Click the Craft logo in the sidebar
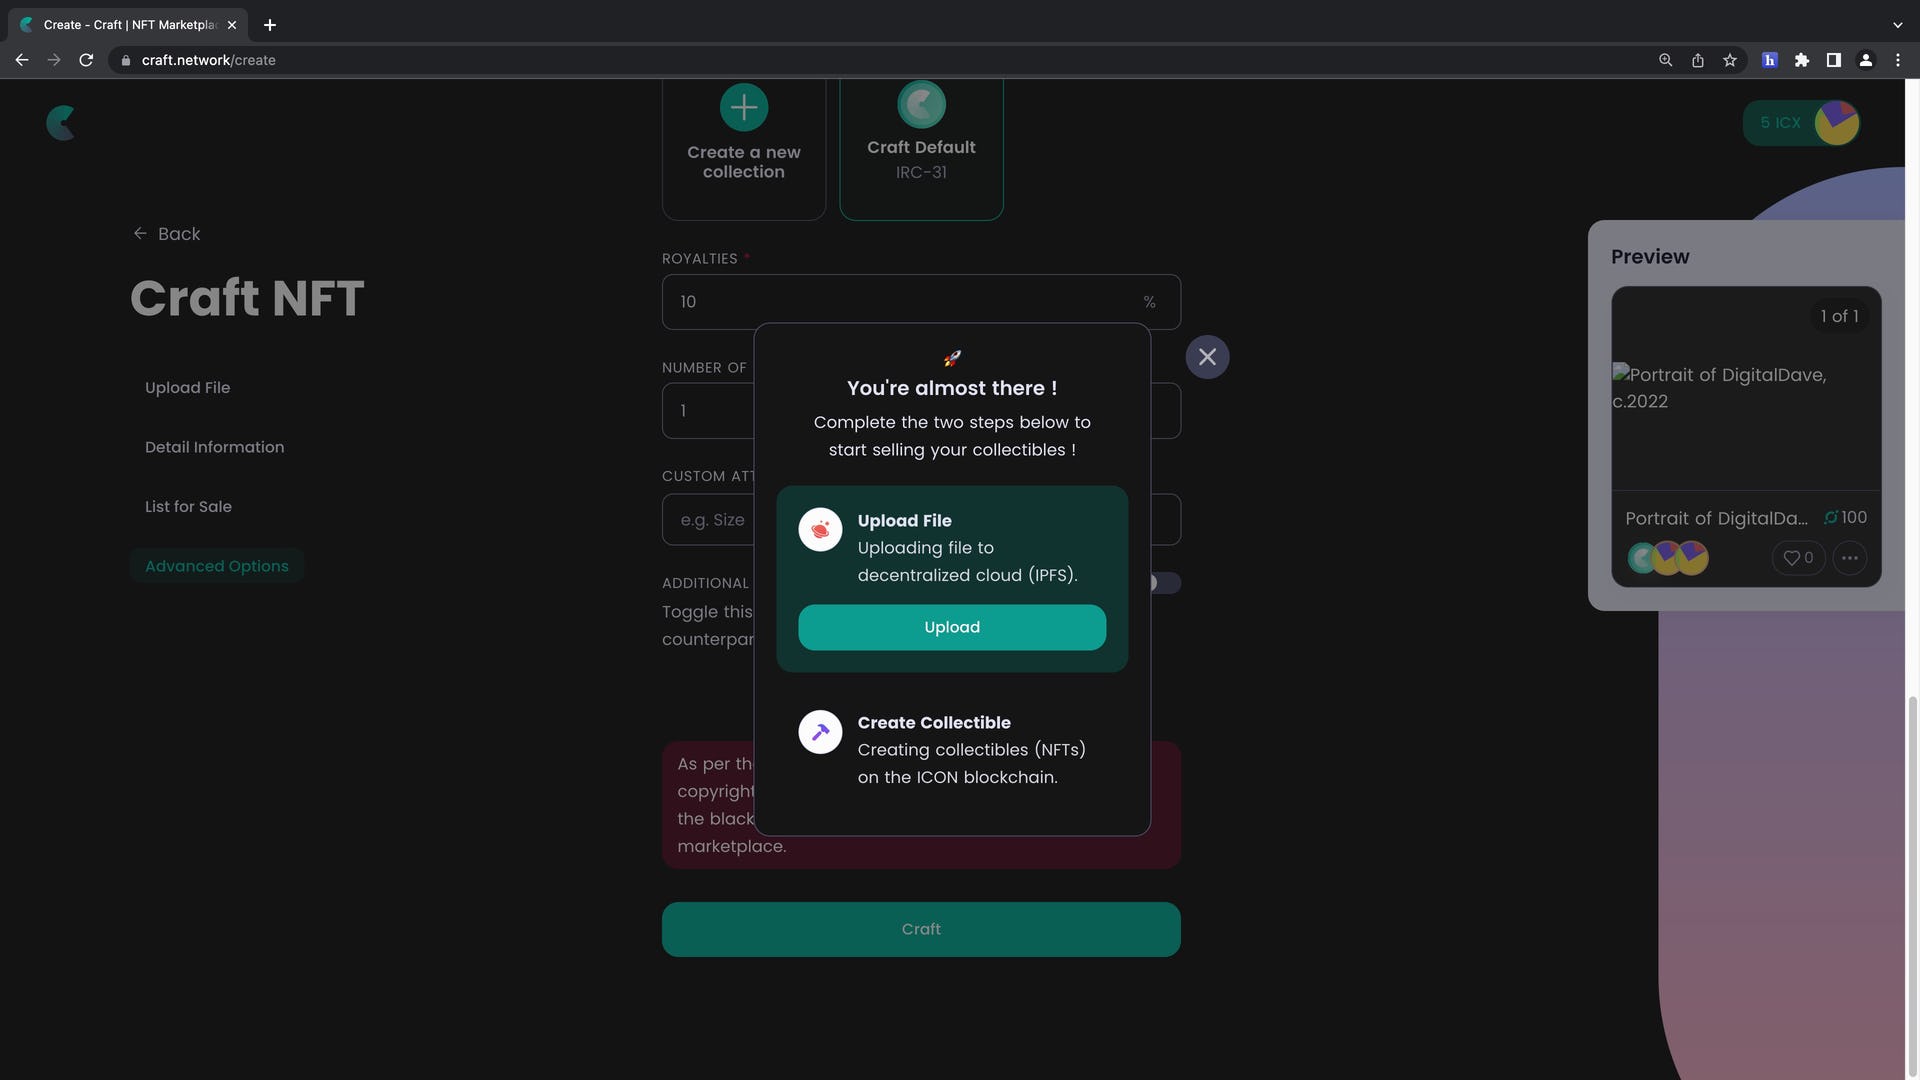The image size is (1920, 1080). (61, 123)
